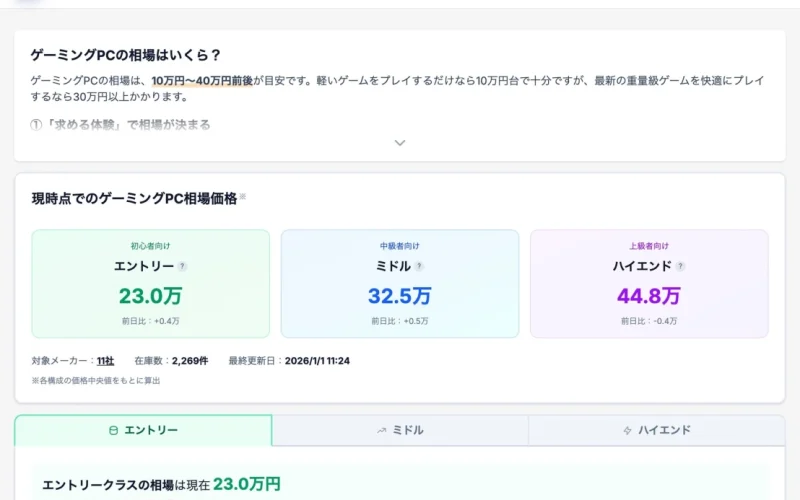Click the help icon next to ハイエンド
Screen dimensions: 800x500
point(680,266)
